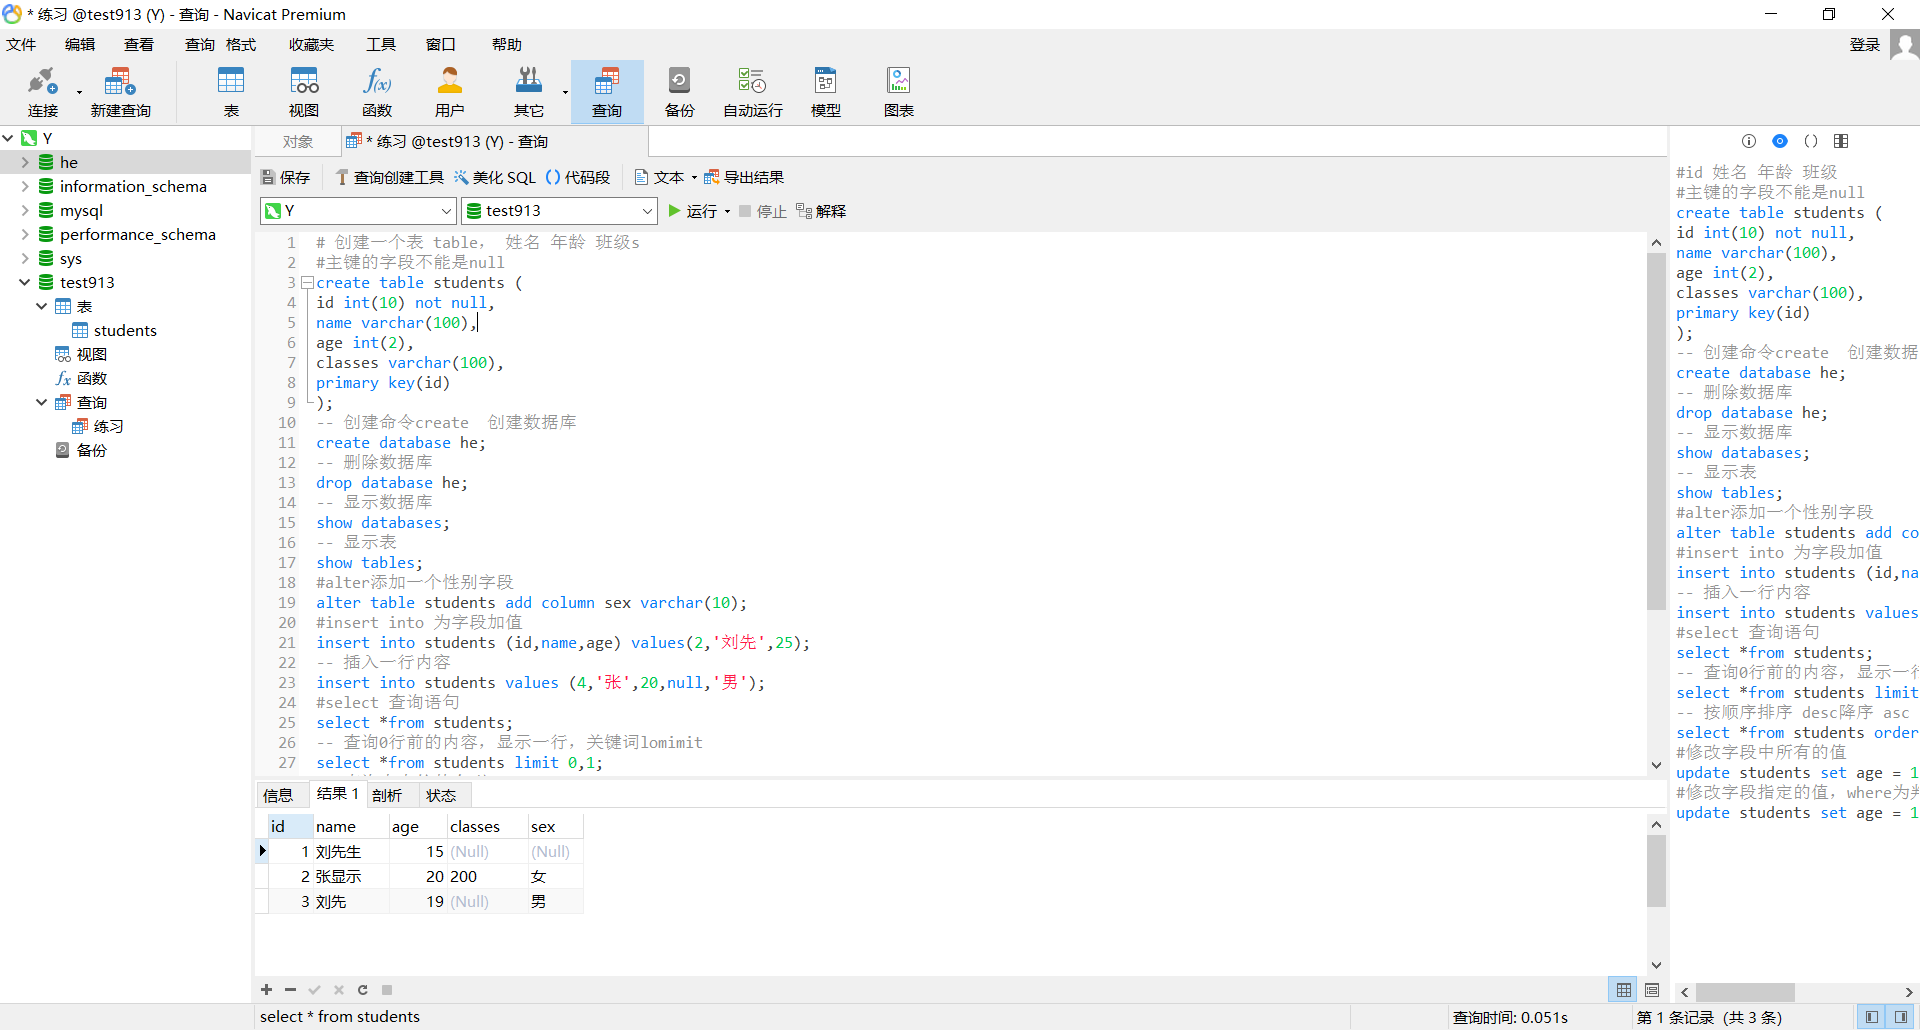The height and width of the screenshot is (1030, 1920).
Task: Open the 文件 menu
Action: point(21,45)
